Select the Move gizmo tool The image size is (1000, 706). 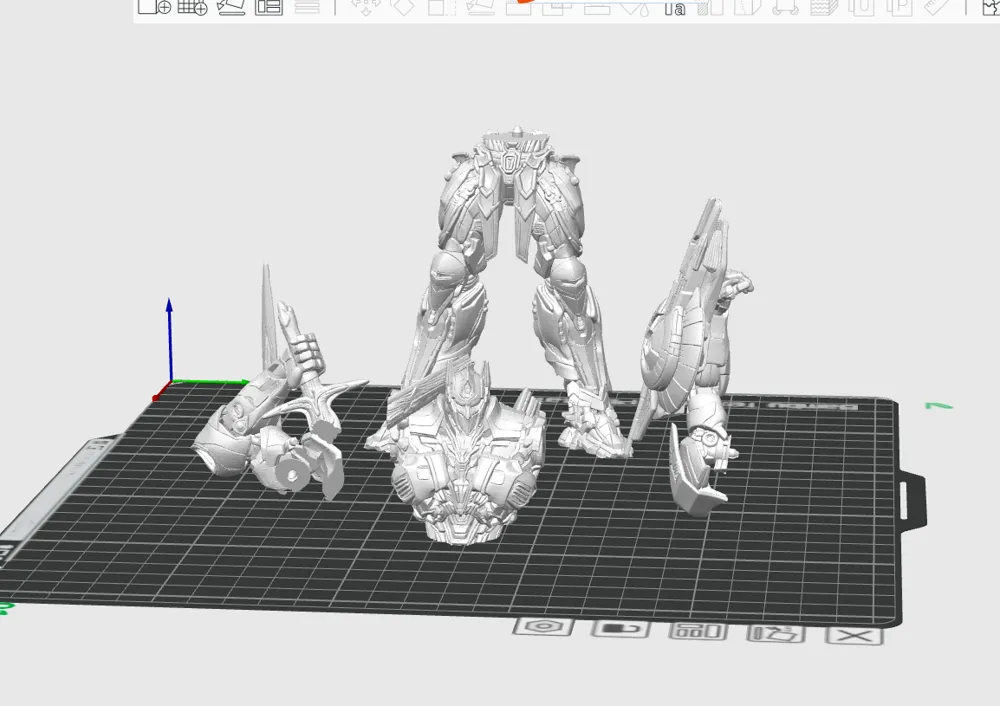click(366, 7)
